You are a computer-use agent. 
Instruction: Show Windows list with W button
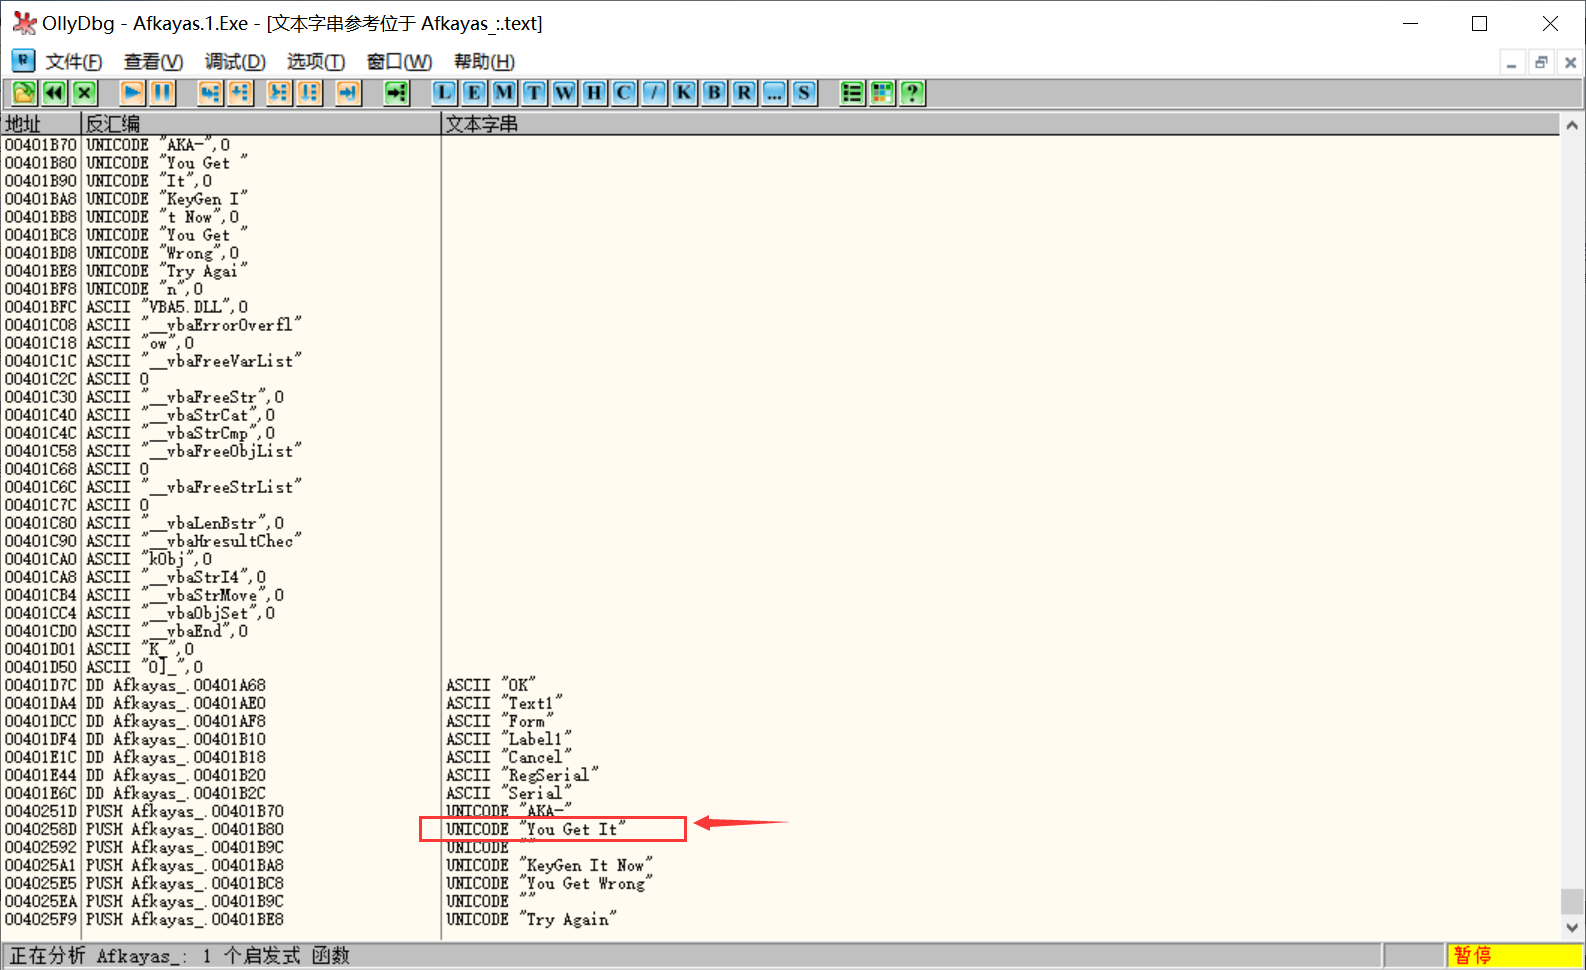click(564, 93)
